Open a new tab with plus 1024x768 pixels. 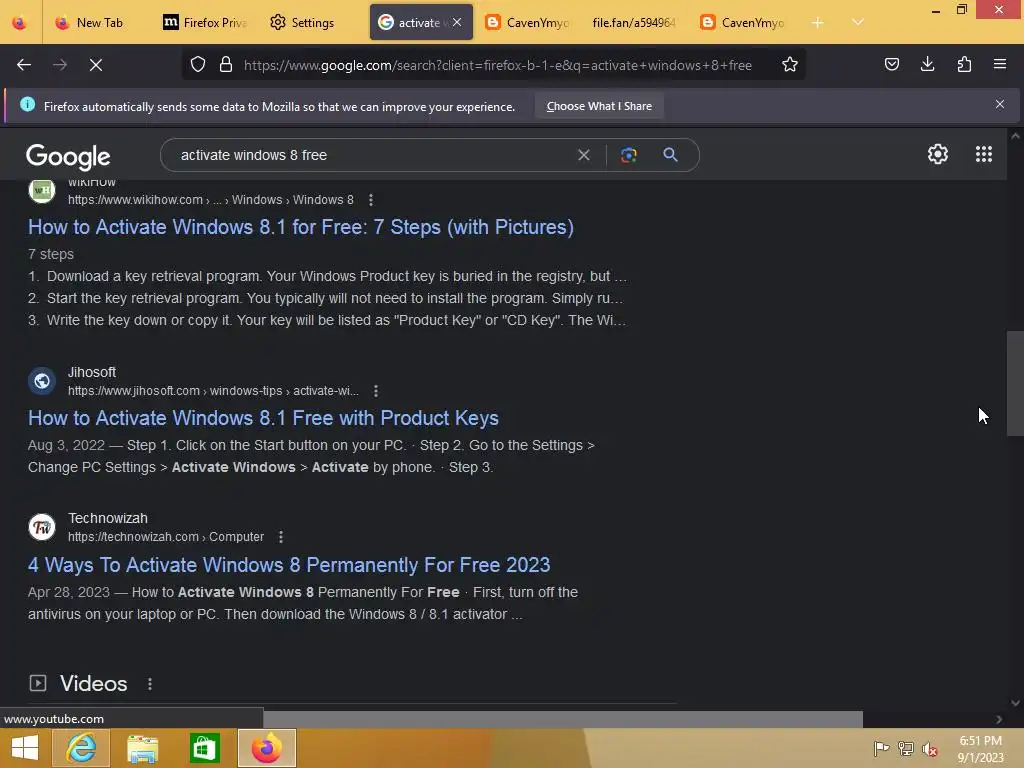(818, 22)
